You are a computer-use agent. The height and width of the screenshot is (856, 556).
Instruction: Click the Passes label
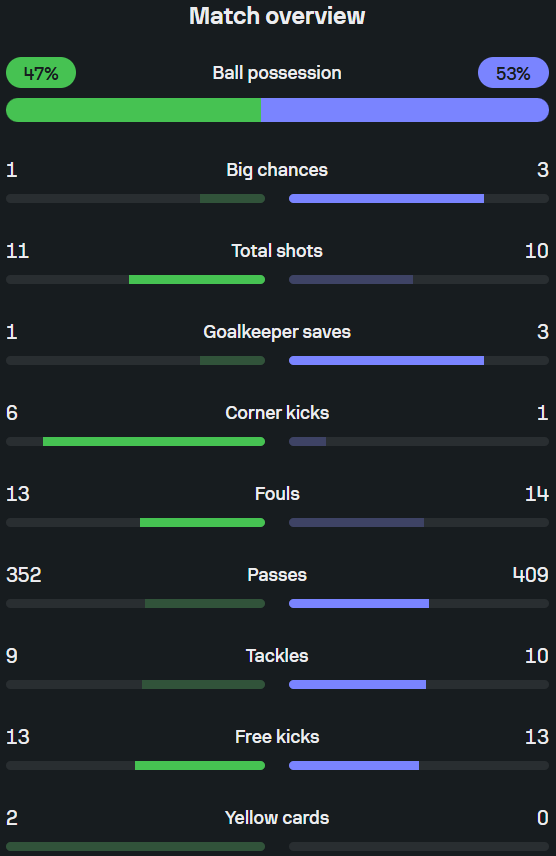tap(277, 575)
